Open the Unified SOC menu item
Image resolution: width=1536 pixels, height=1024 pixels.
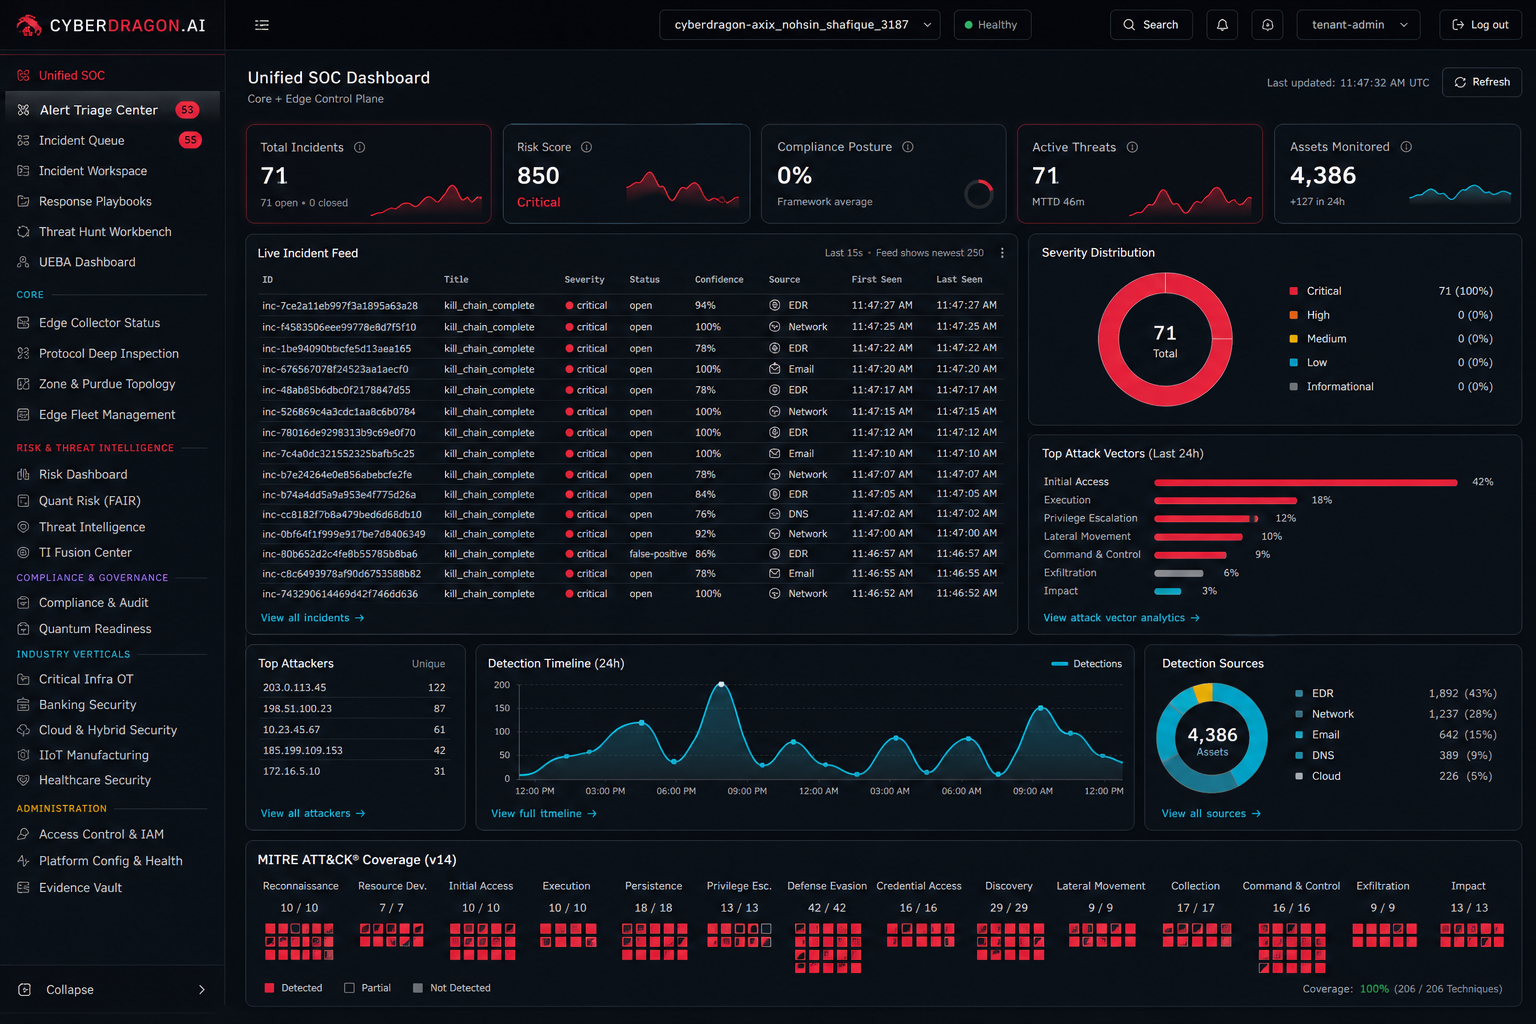(x=72, y=76)
